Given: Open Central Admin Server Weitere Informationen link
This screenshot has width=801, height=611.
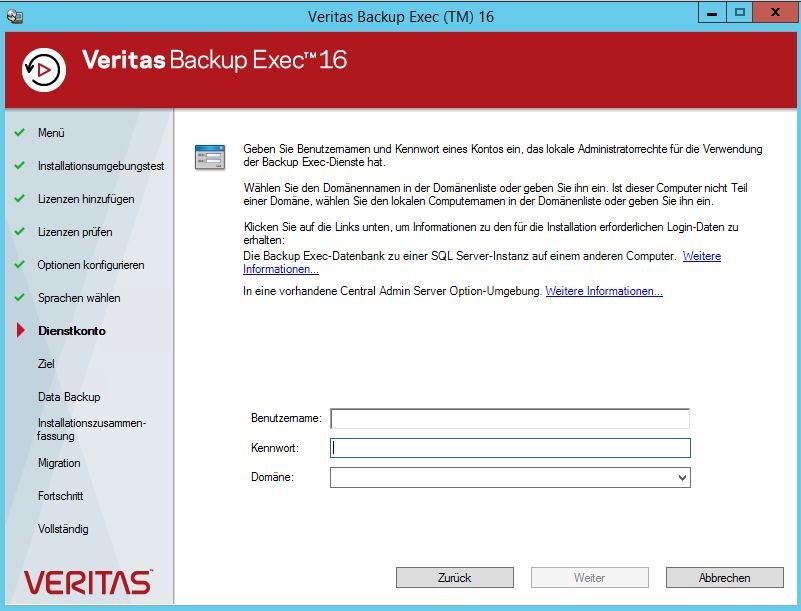Looking at the screenshot, I should [x=604, y=291].
